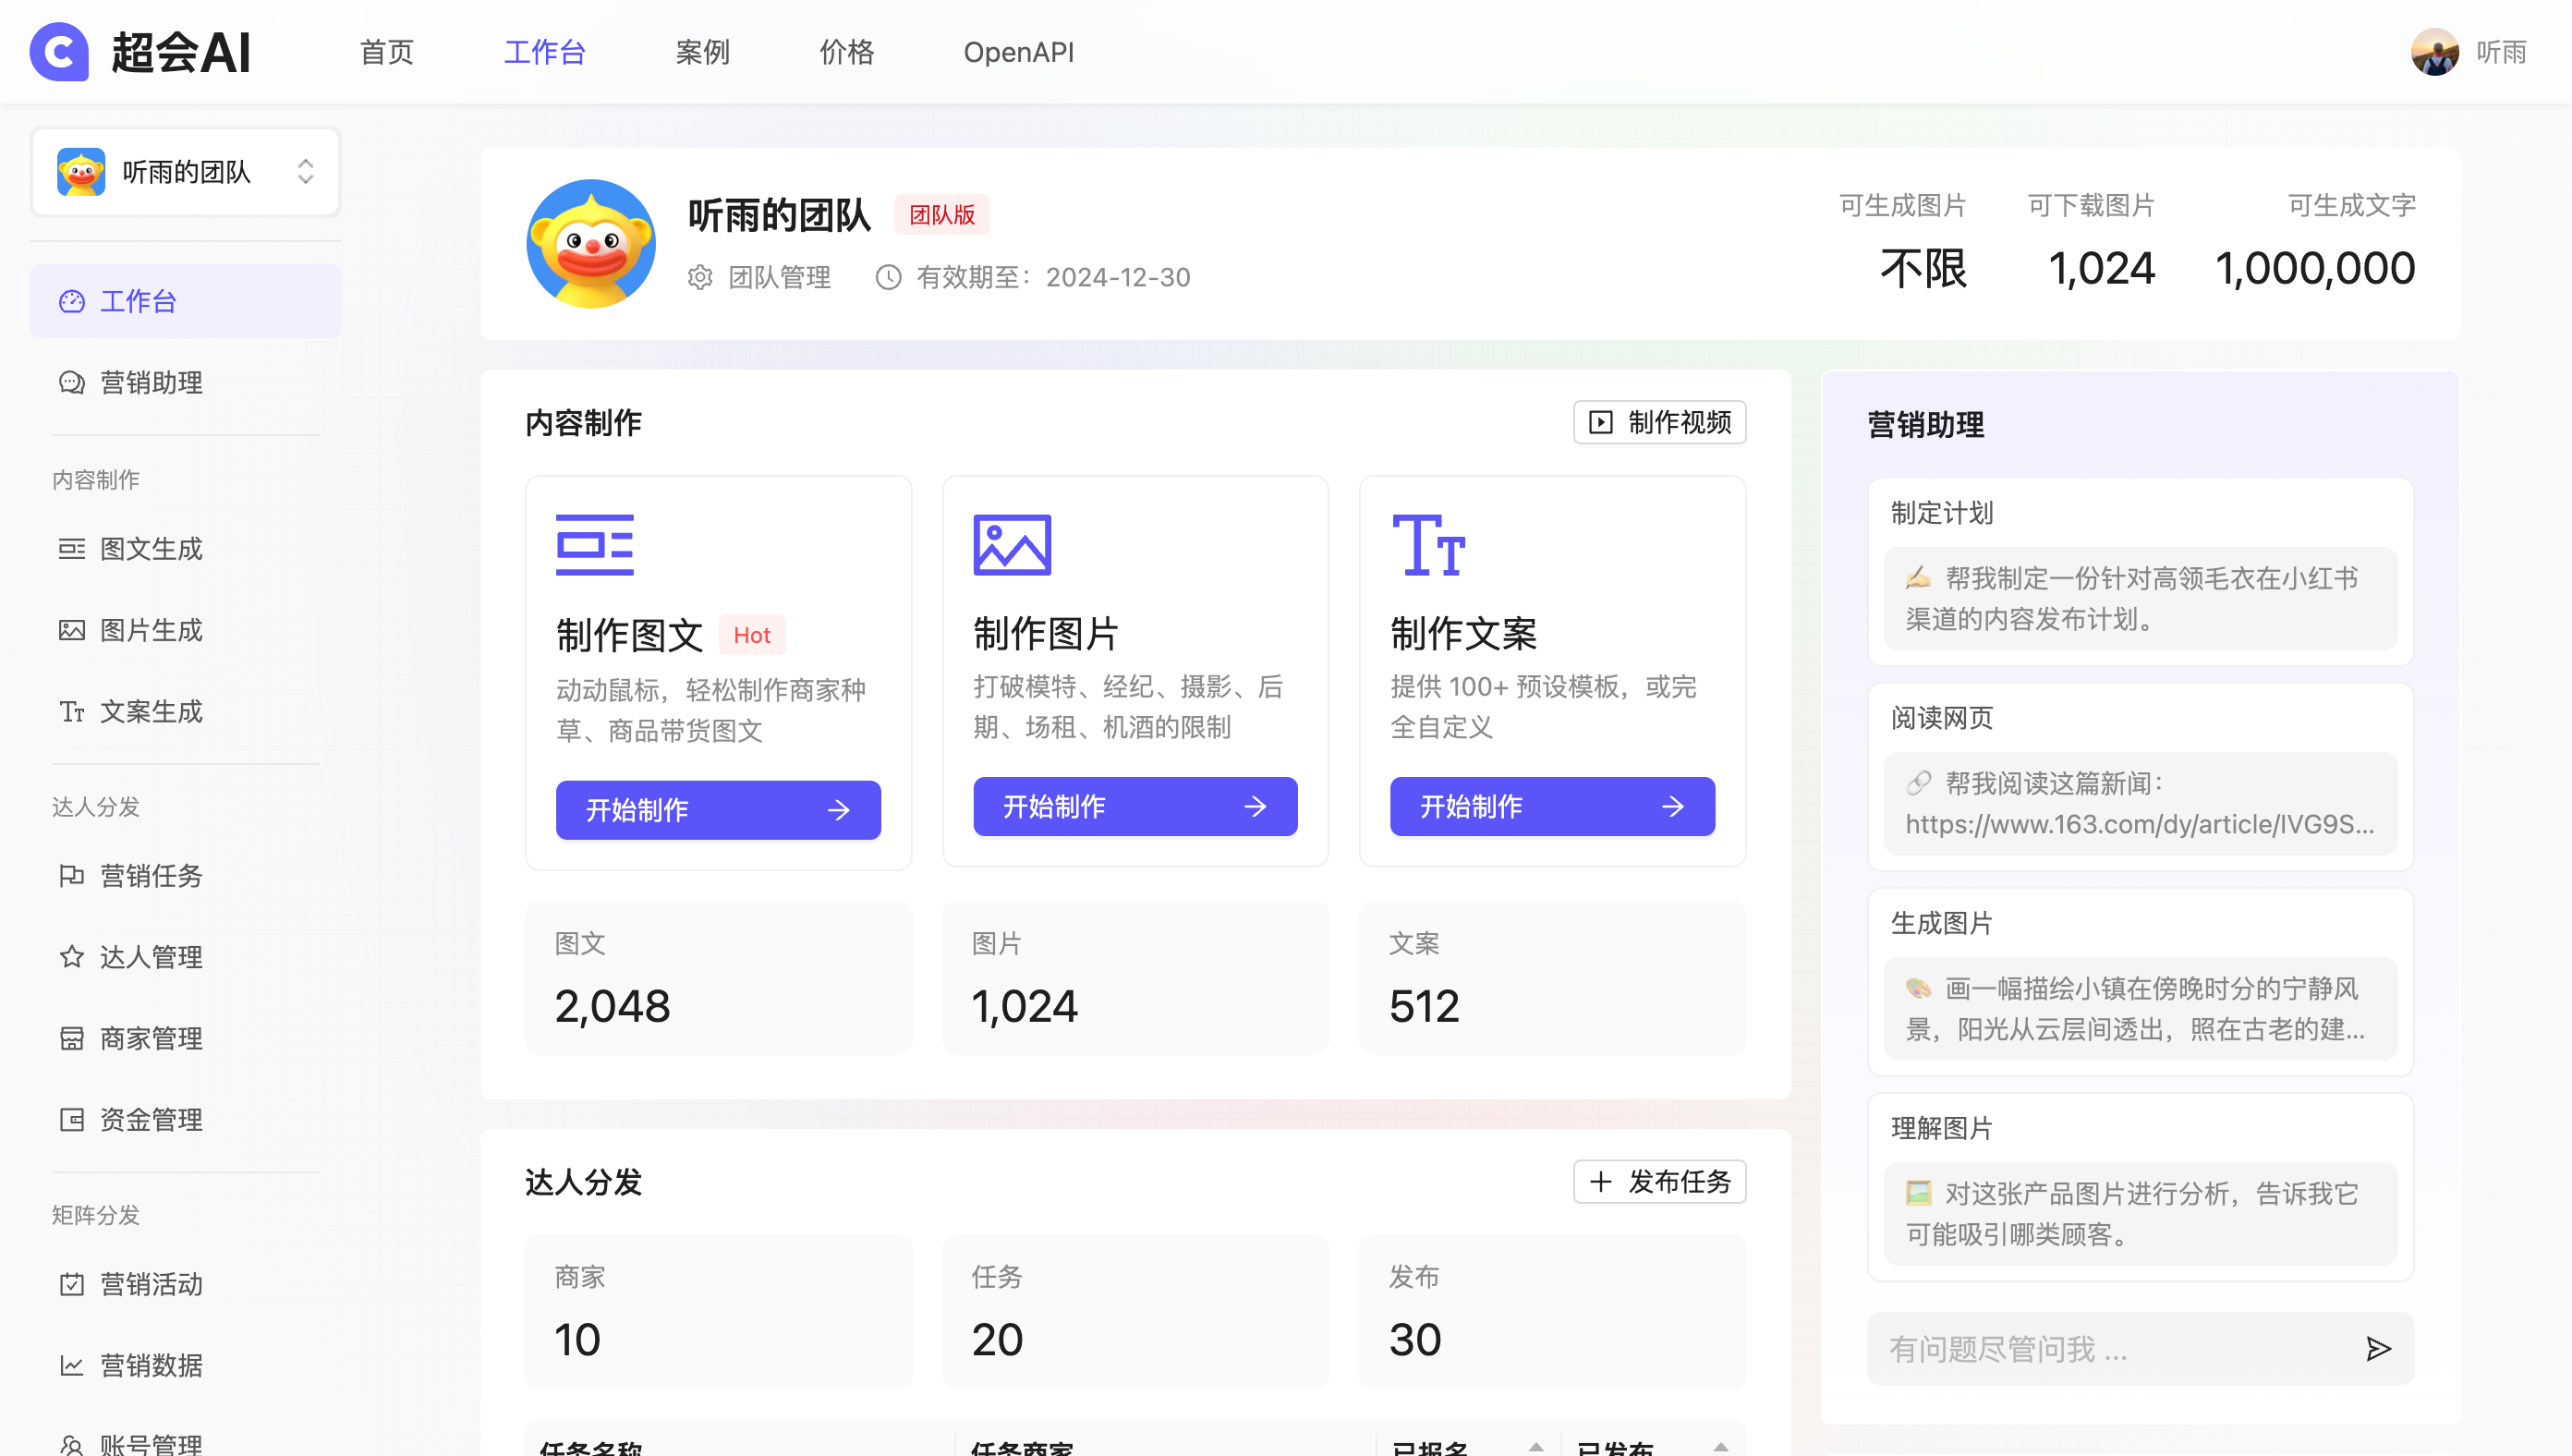Sort by 已发布 column arrow
This screenshot has width=2572, height=1456.
(x=1720, y=1446)
